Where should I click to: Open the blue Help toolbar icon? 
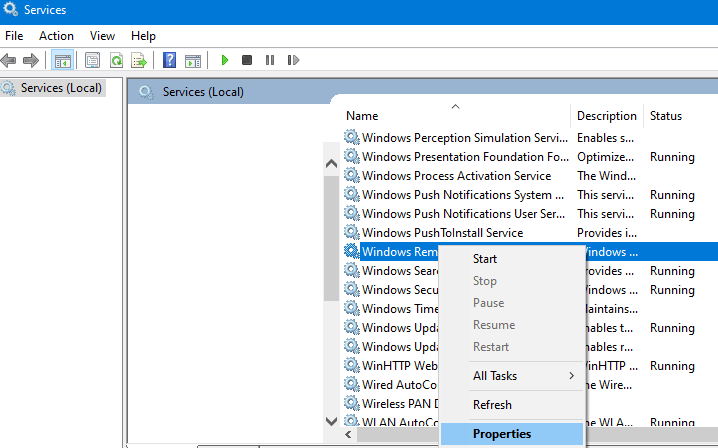coord(169,60)
